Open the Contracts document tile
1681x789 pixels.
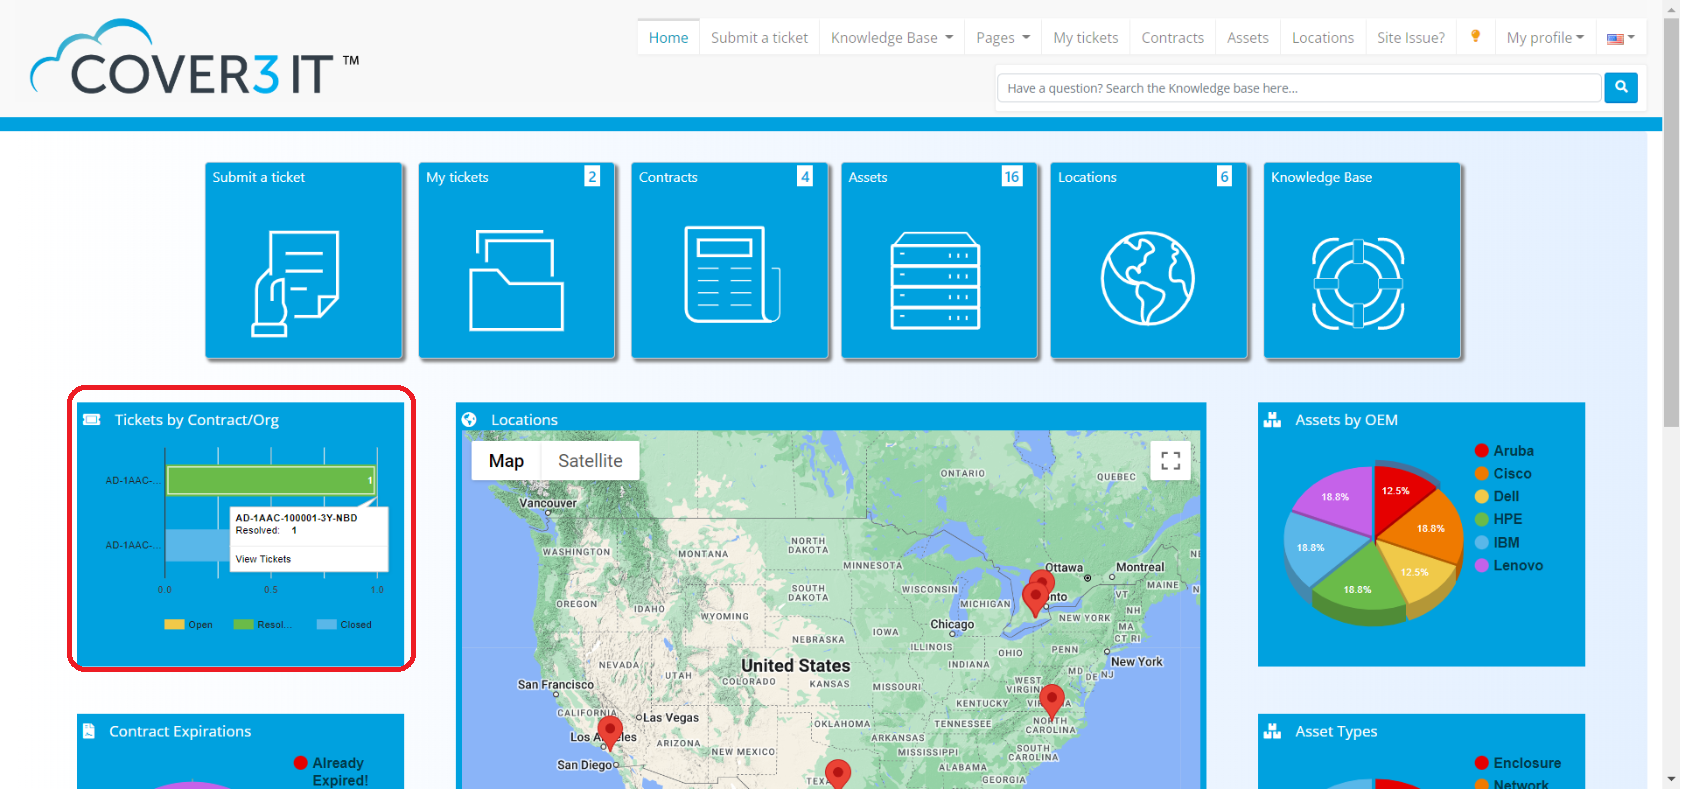730,275
